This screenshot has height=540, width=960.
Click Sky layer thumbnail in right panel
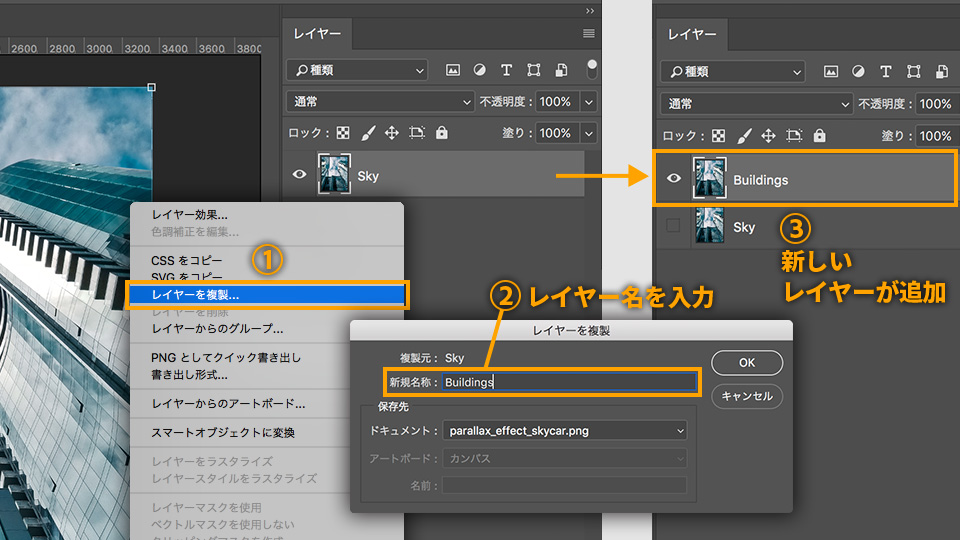tap(710, 225)
